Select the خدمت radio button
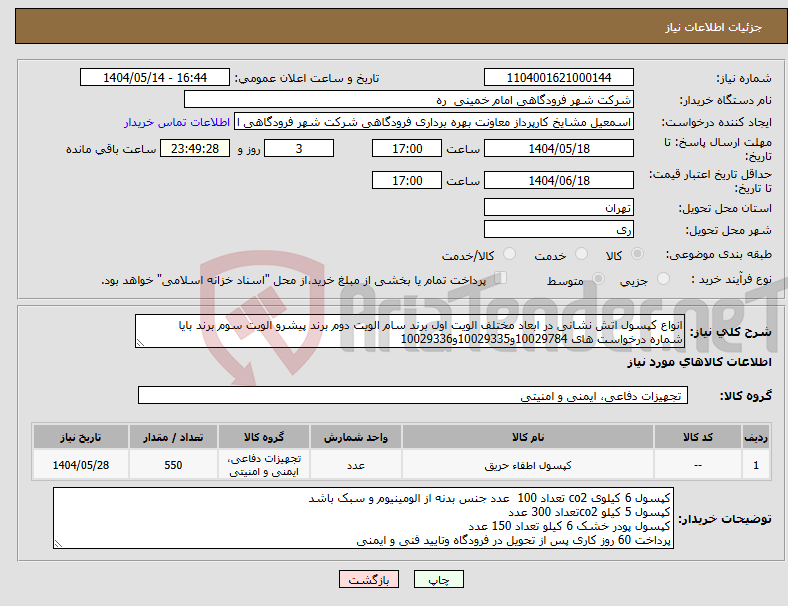The height and width of the screenshot is (606, 788). click(x=581, y=254)
